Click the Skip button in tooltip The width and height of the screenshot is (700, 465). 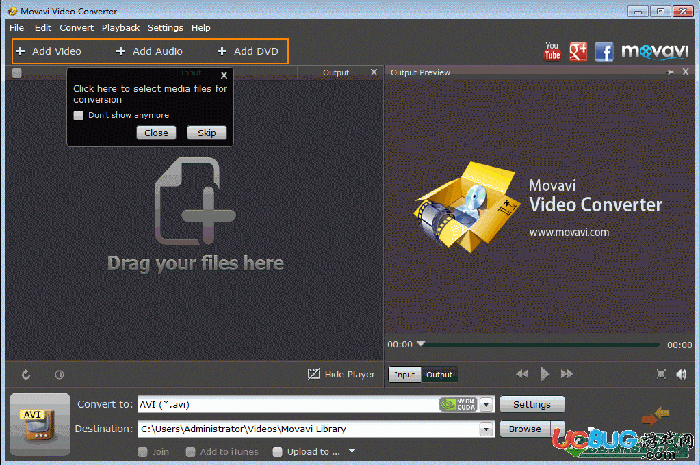point(206,133)
